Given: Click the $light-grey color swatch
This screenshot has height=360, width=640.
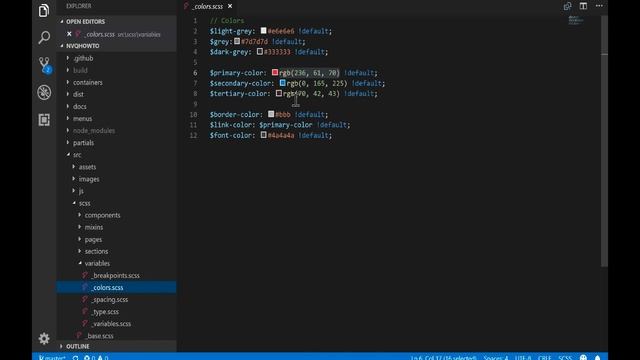Looking at the screenshot, I should point(263,31).
